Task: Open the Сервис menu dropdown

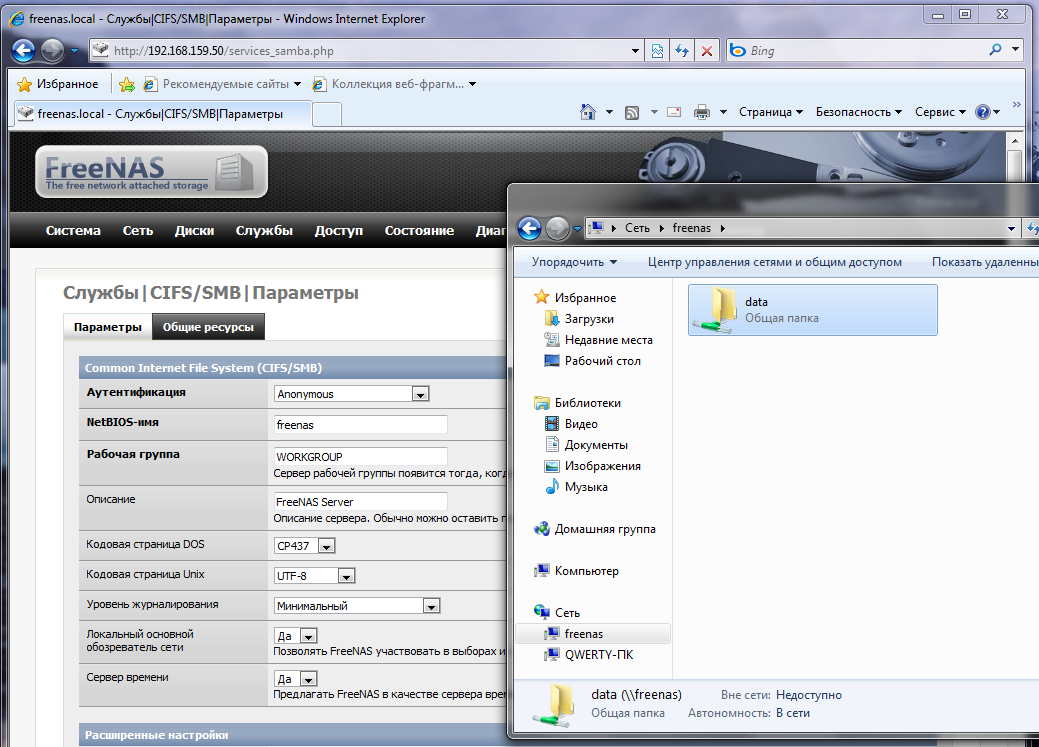Action: (x=940, y=112)
